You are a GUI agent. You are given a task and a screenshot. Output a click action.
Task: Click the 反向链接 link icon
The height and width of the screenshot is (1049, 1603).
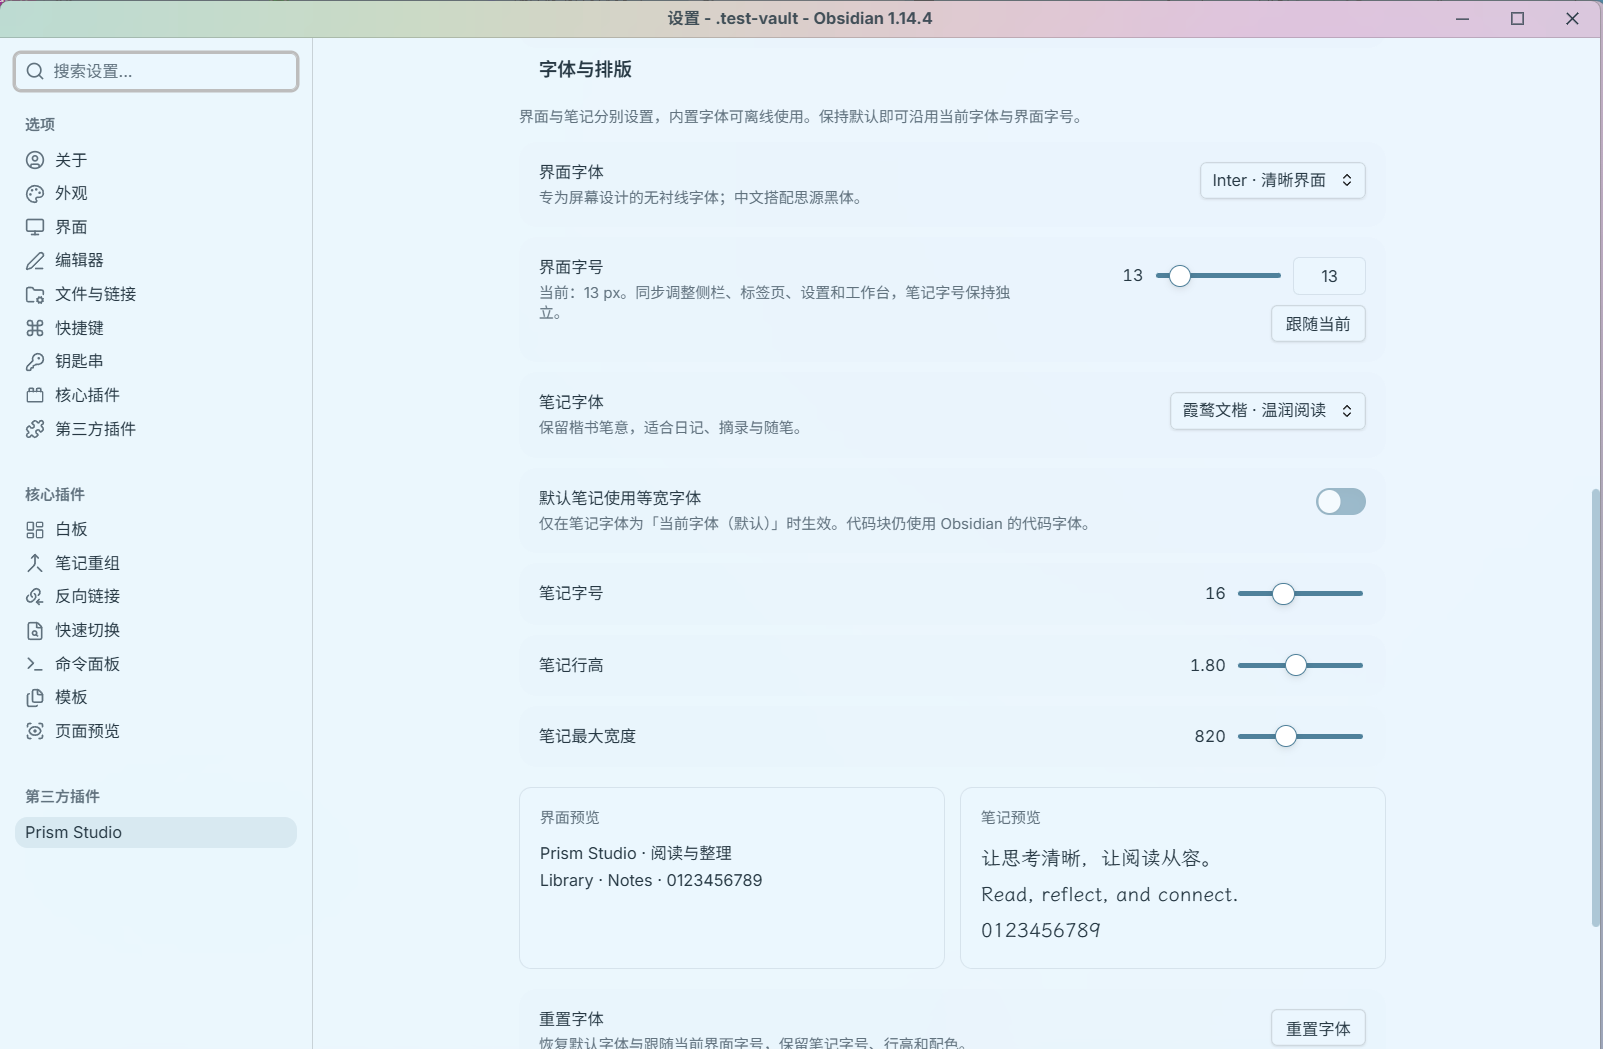[x=35, y=597]
